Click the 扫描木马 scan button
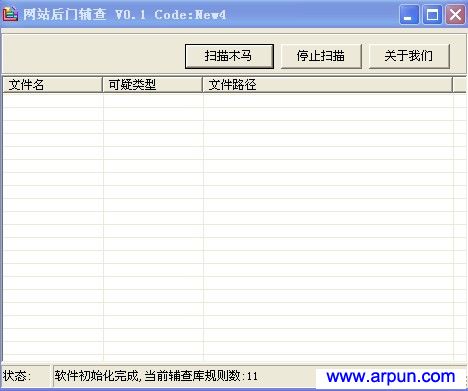The height and width of the screenshot is (391, 468). coord(229,56)
